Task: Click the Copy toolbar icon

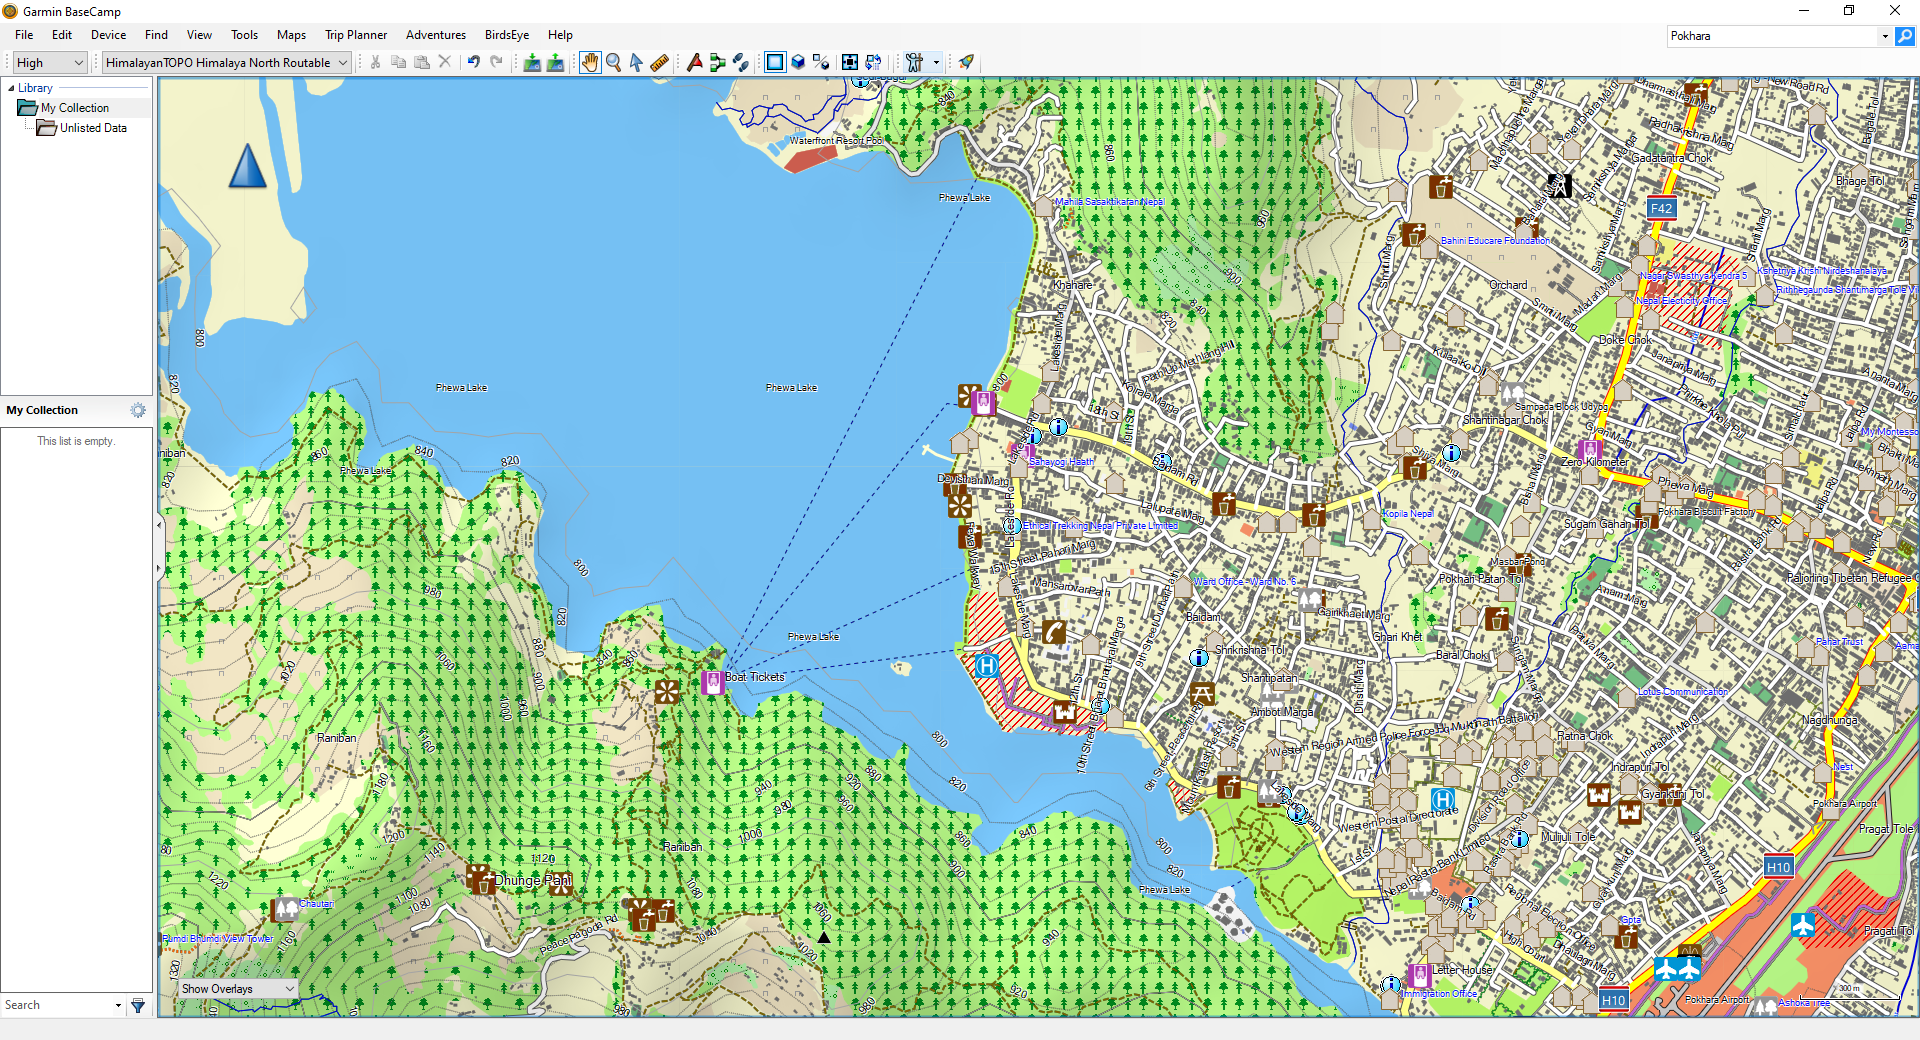Action: (398, 62)
